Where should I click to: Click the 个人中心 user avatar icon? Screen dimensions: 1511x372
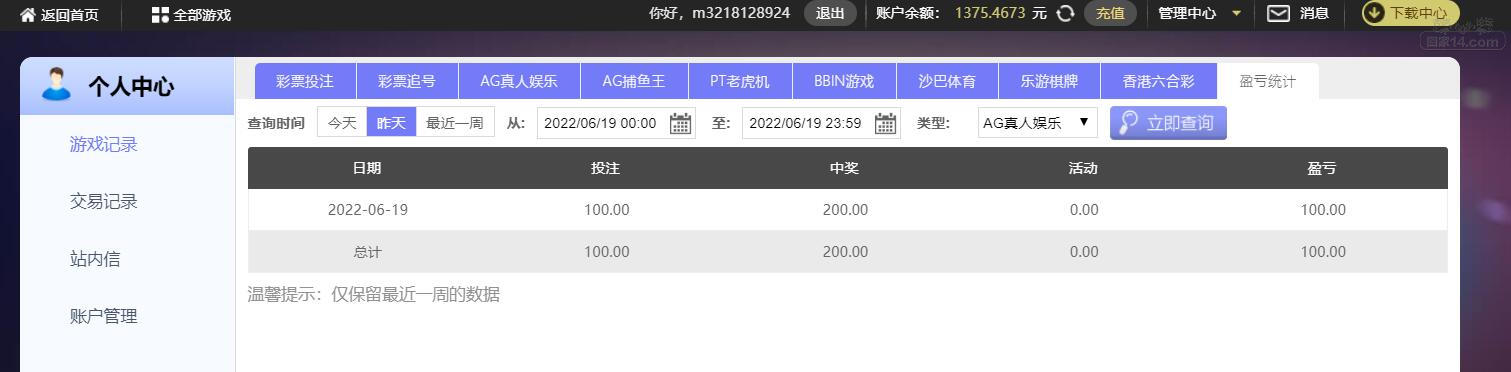tap(56, 85)
